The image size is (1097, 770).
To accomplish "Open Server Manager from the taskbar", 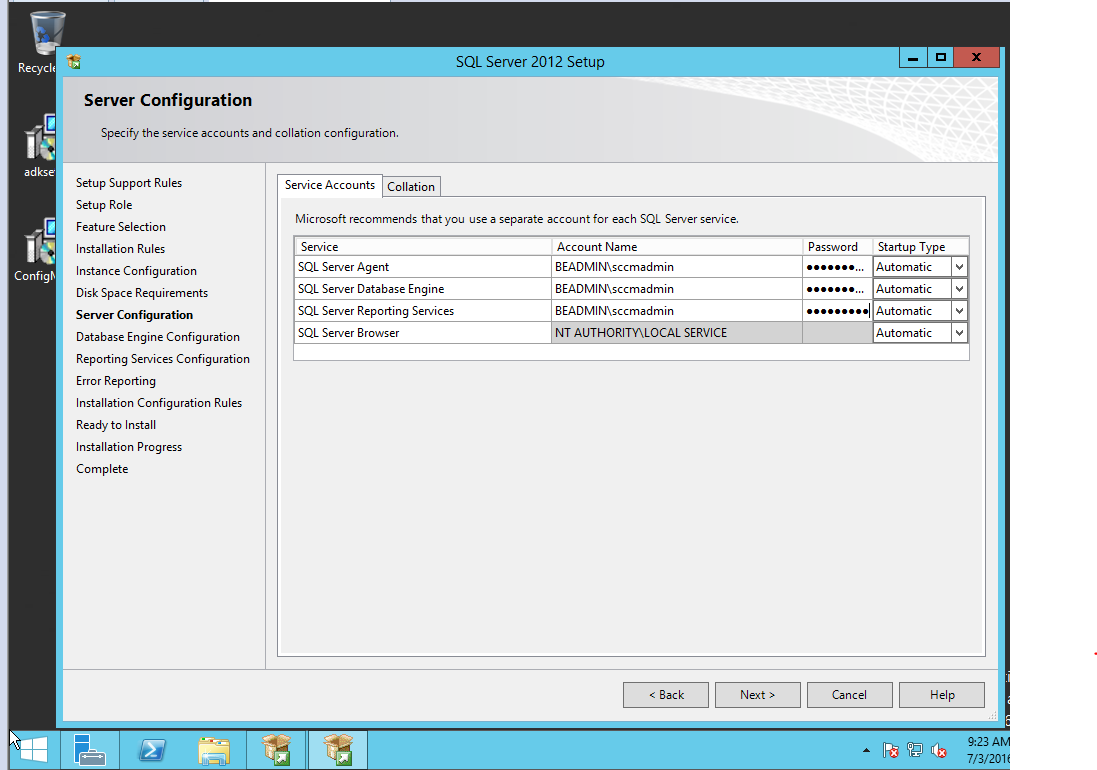I will (x=90, y=750).
